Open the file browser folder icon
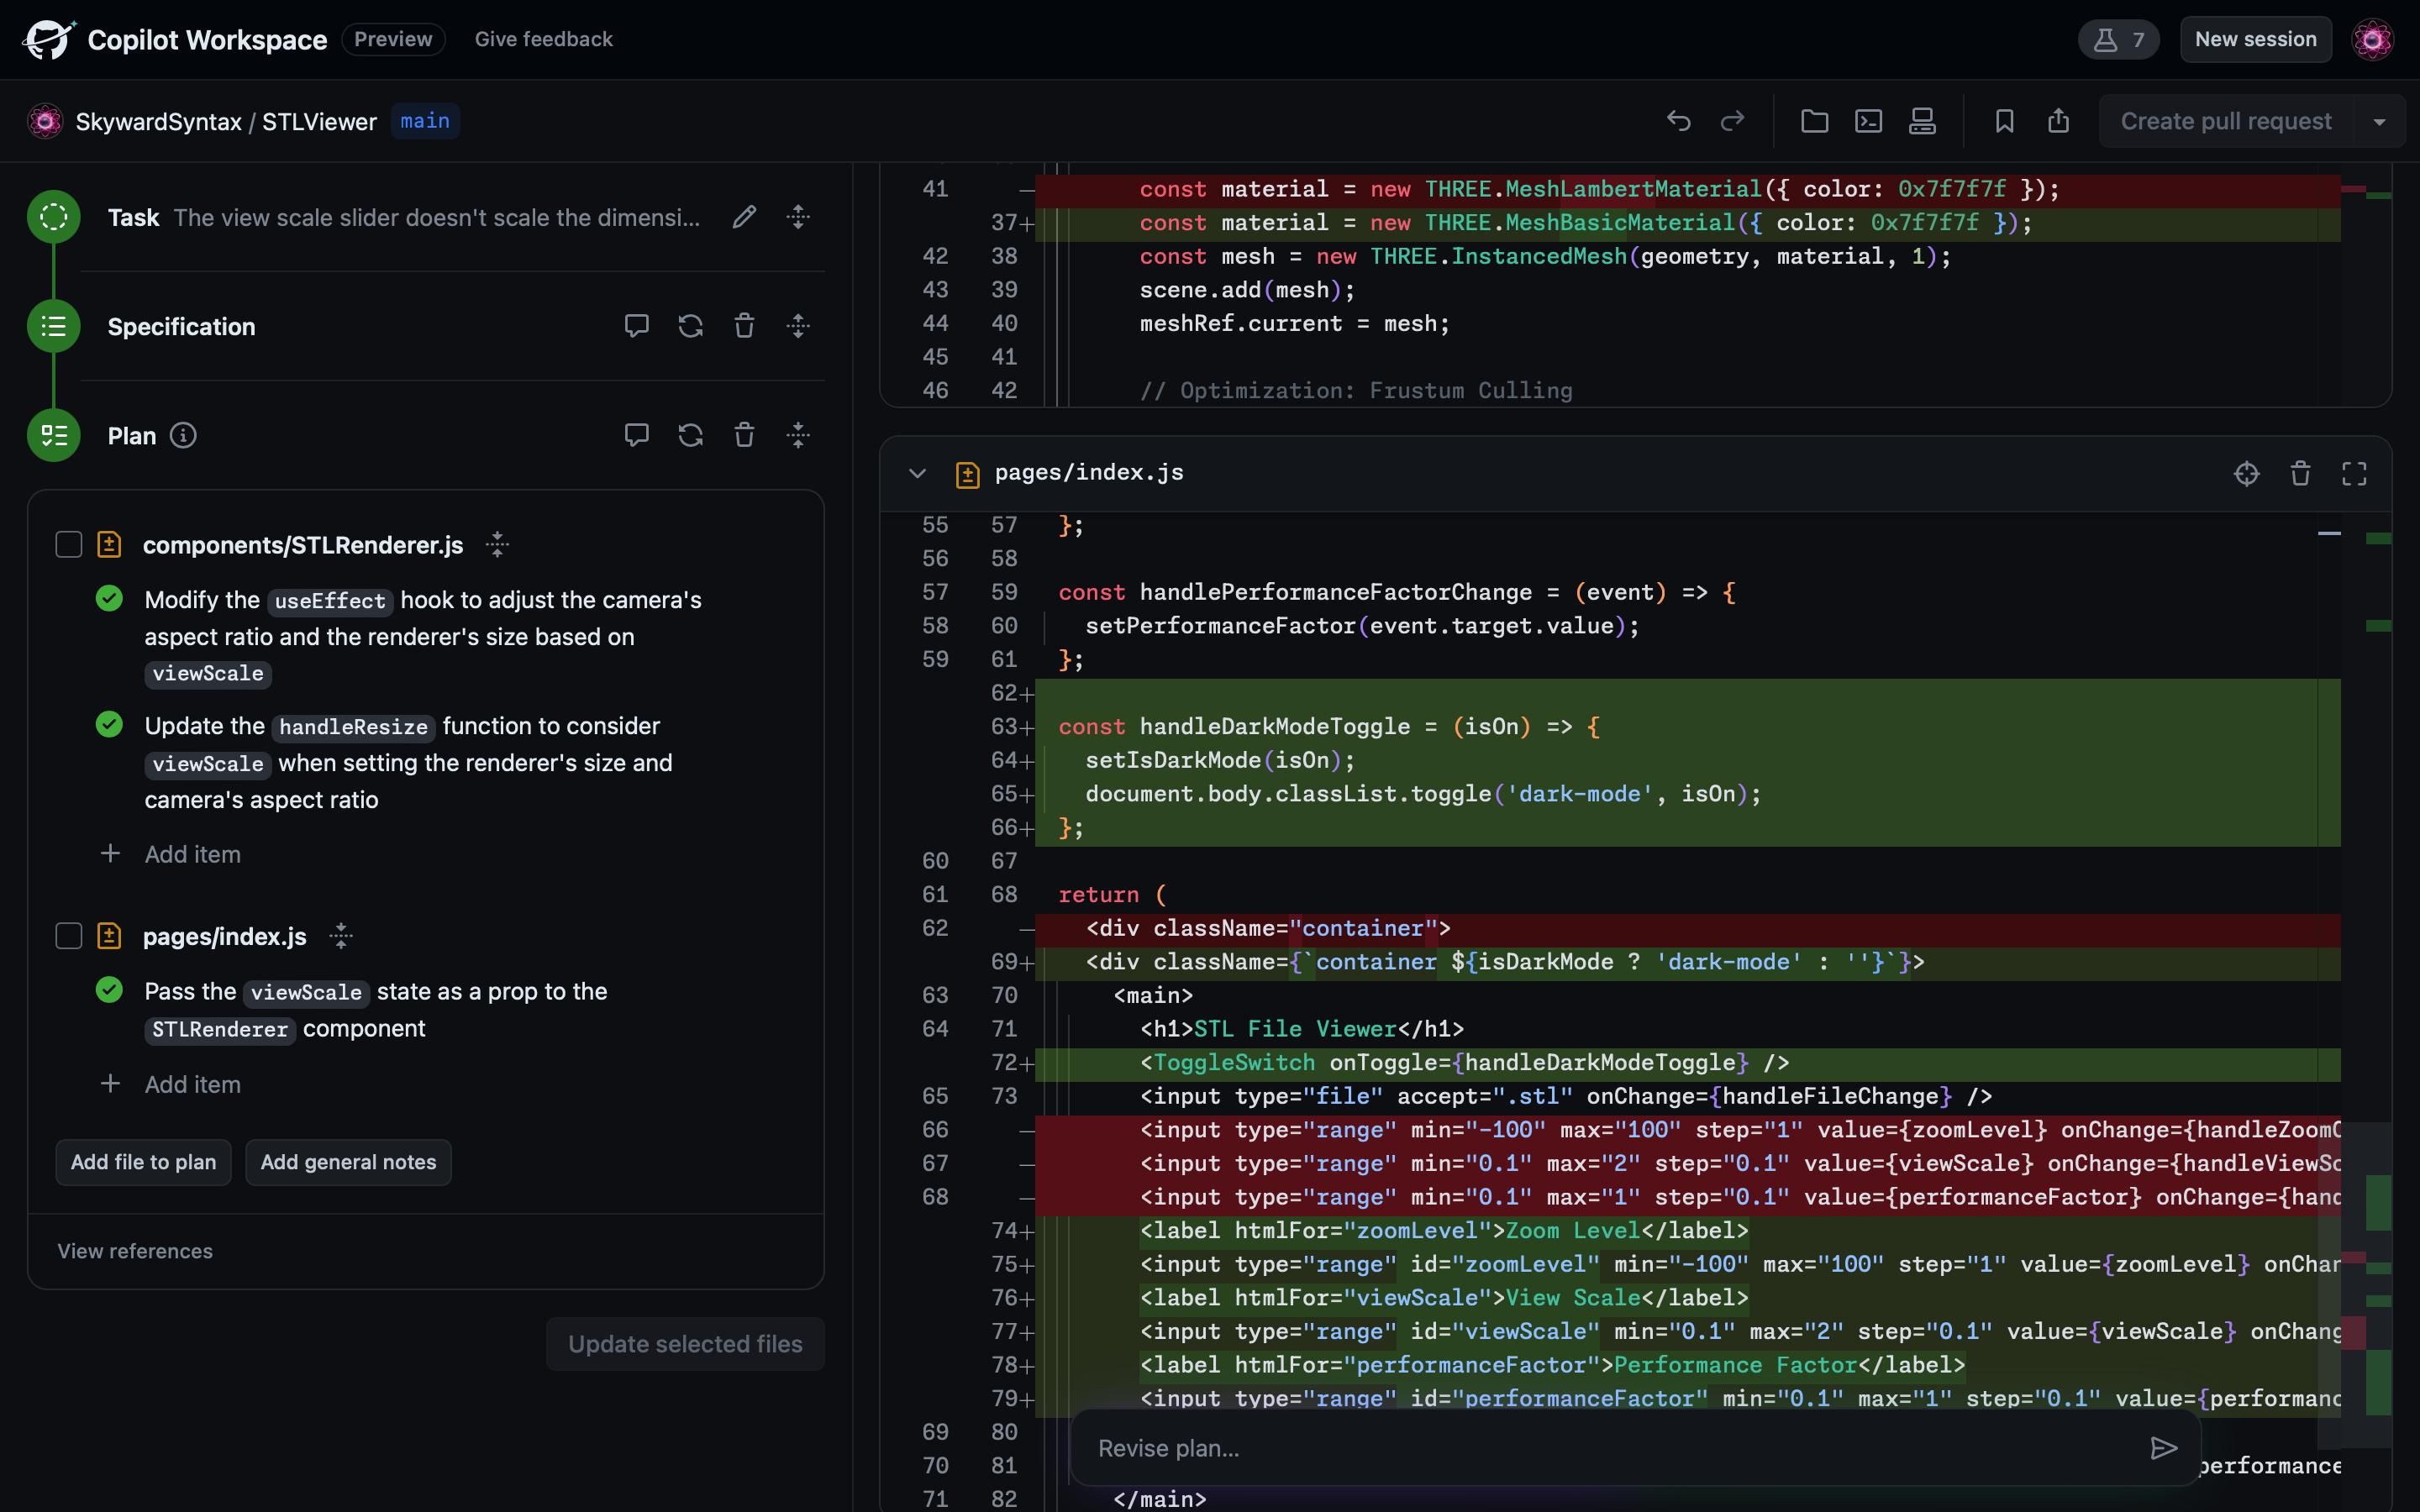The width and height of the screenshot is (2420, 1512). (1814, 121)
